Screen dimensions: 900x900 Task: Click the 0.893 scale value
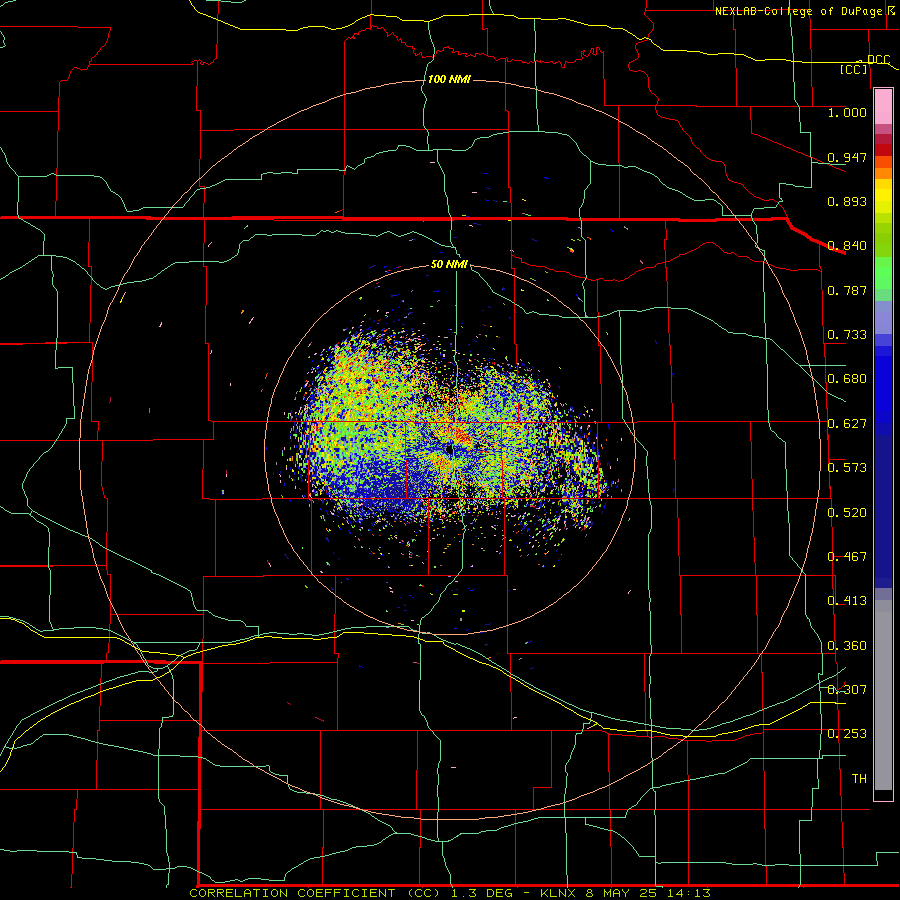pyautogui.click(x=847, y=201)
